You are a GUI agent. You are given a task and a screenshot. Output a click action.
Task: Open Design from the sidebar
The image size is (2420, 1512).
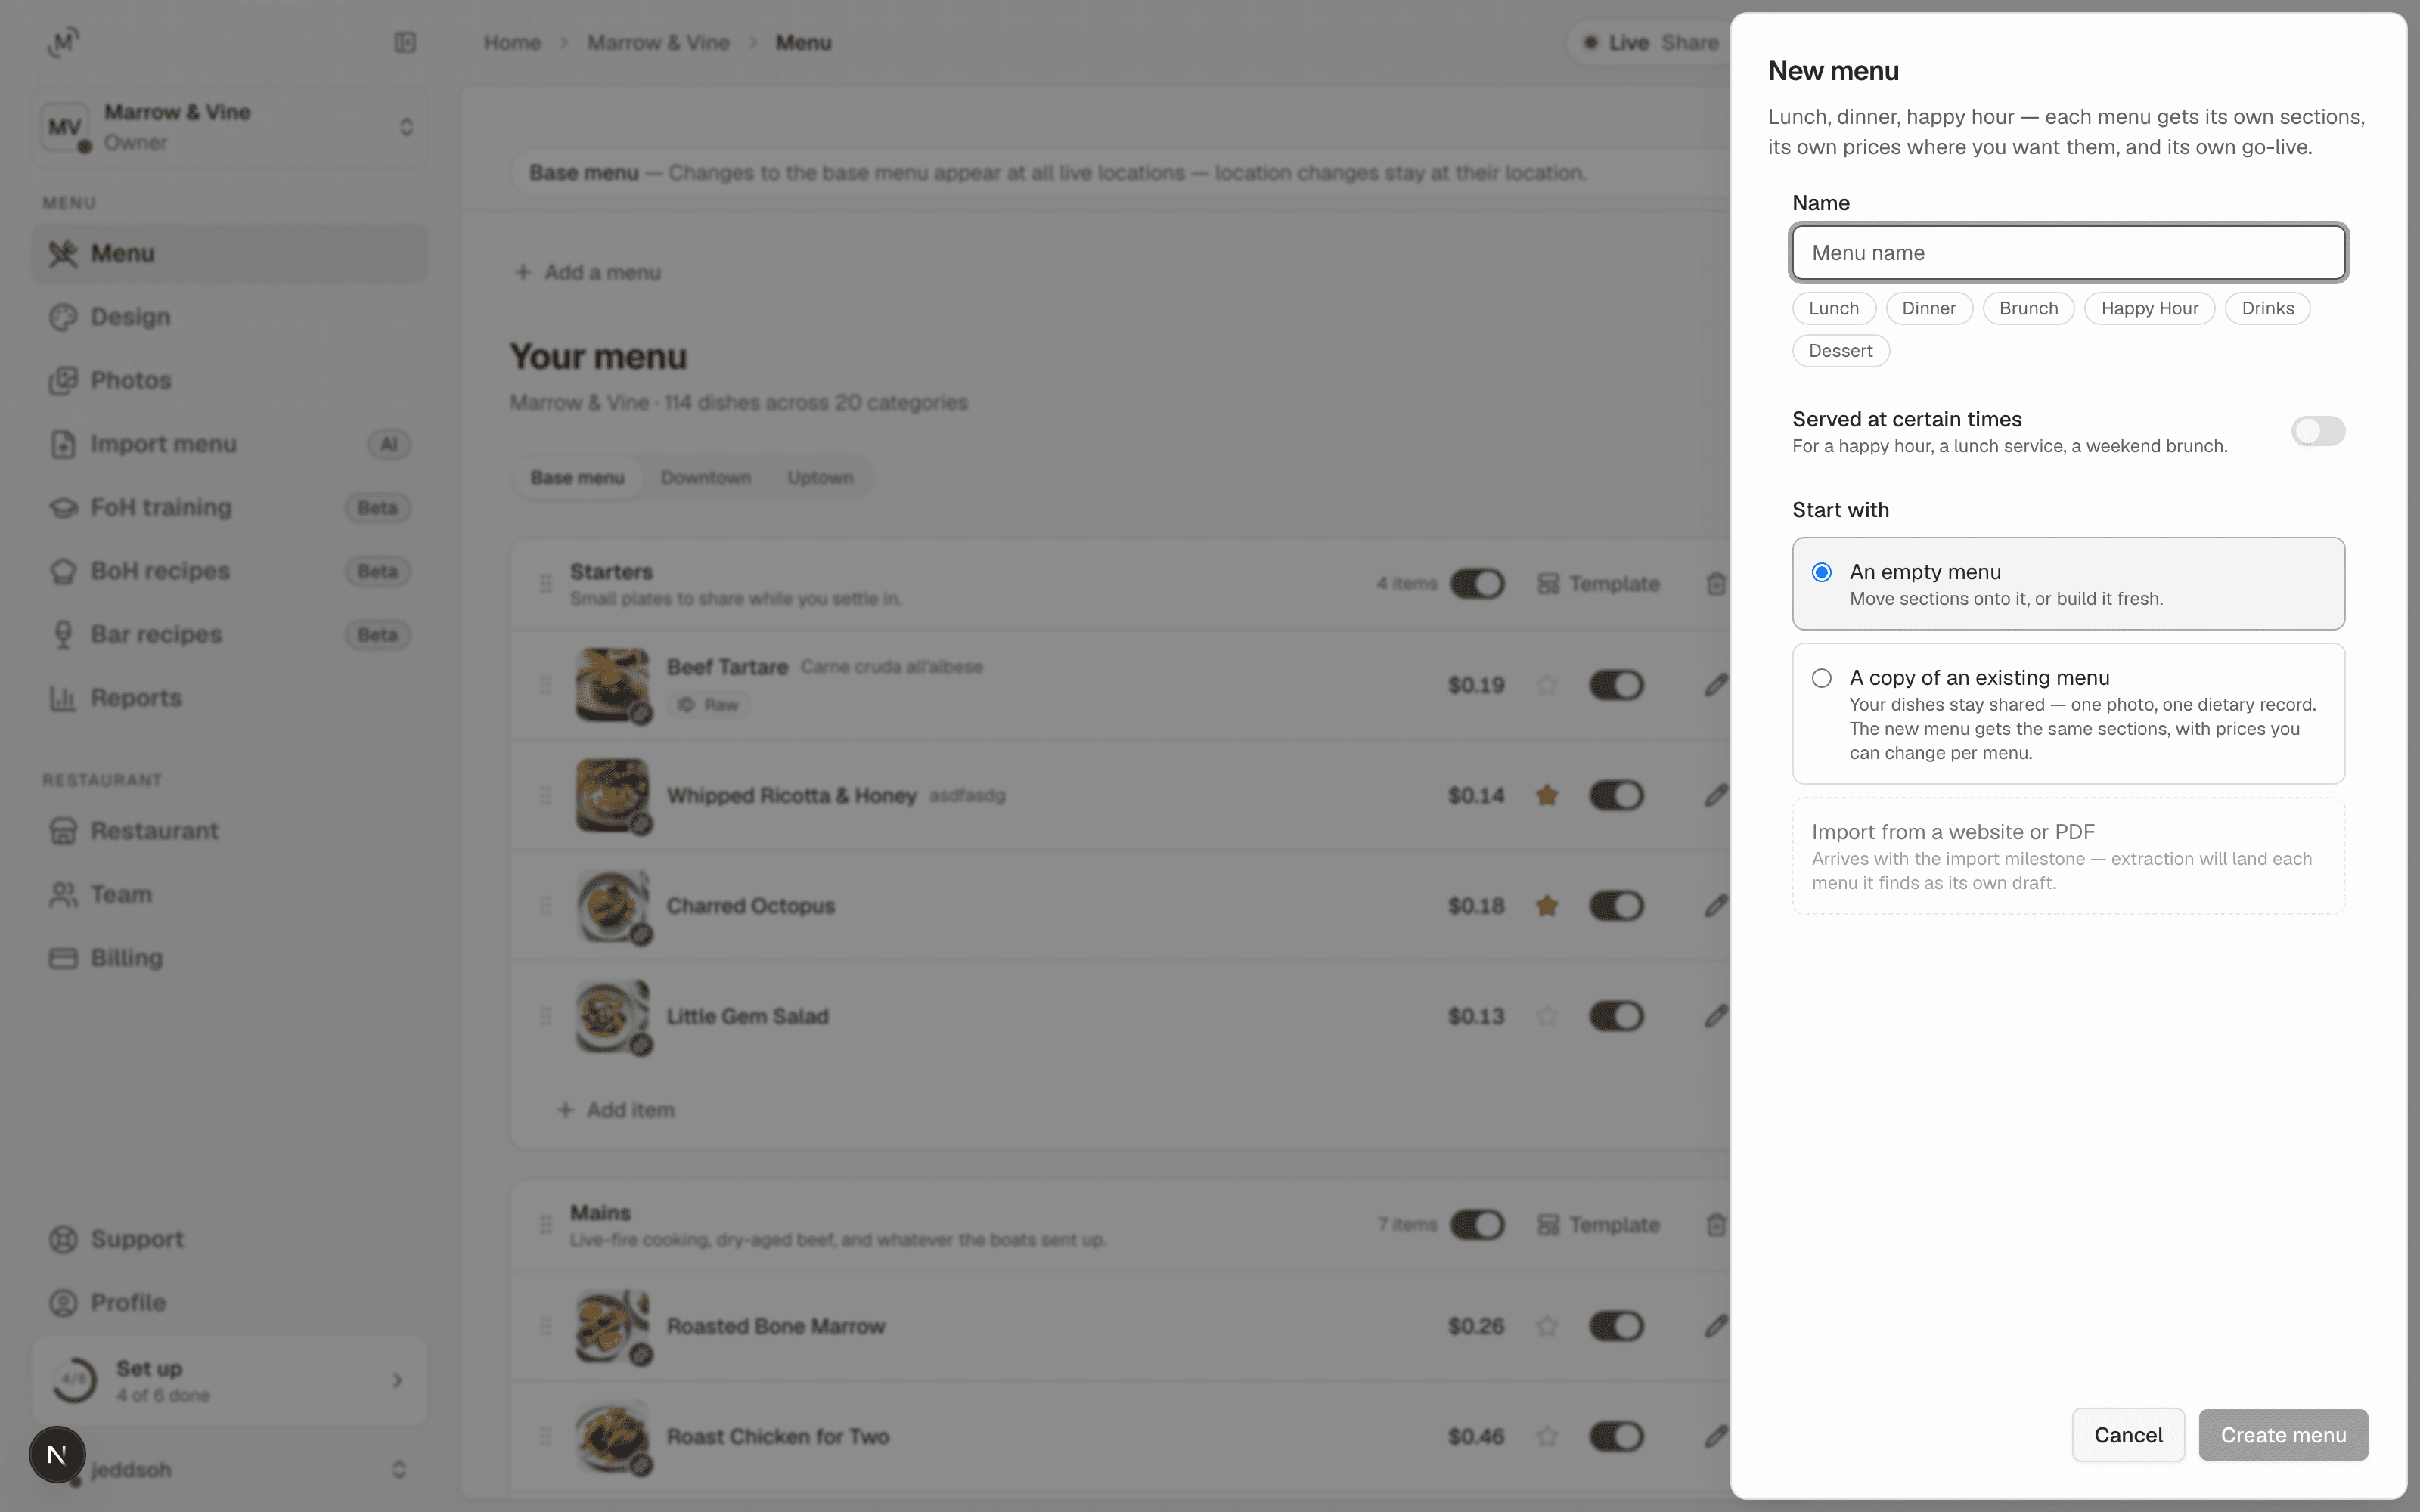pyautogui.click(x=230, y=317)
